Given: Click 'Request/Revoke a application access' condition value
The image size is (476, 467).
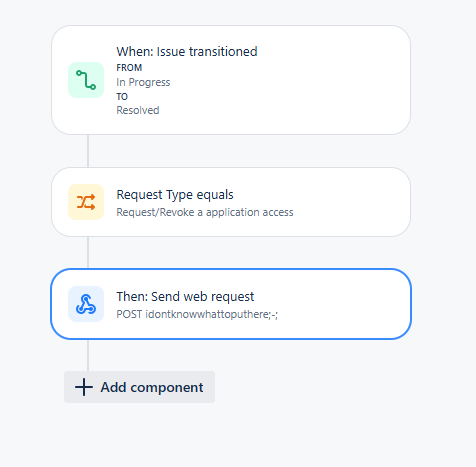Looking at the screenshot, I should (x=205, y=212).
